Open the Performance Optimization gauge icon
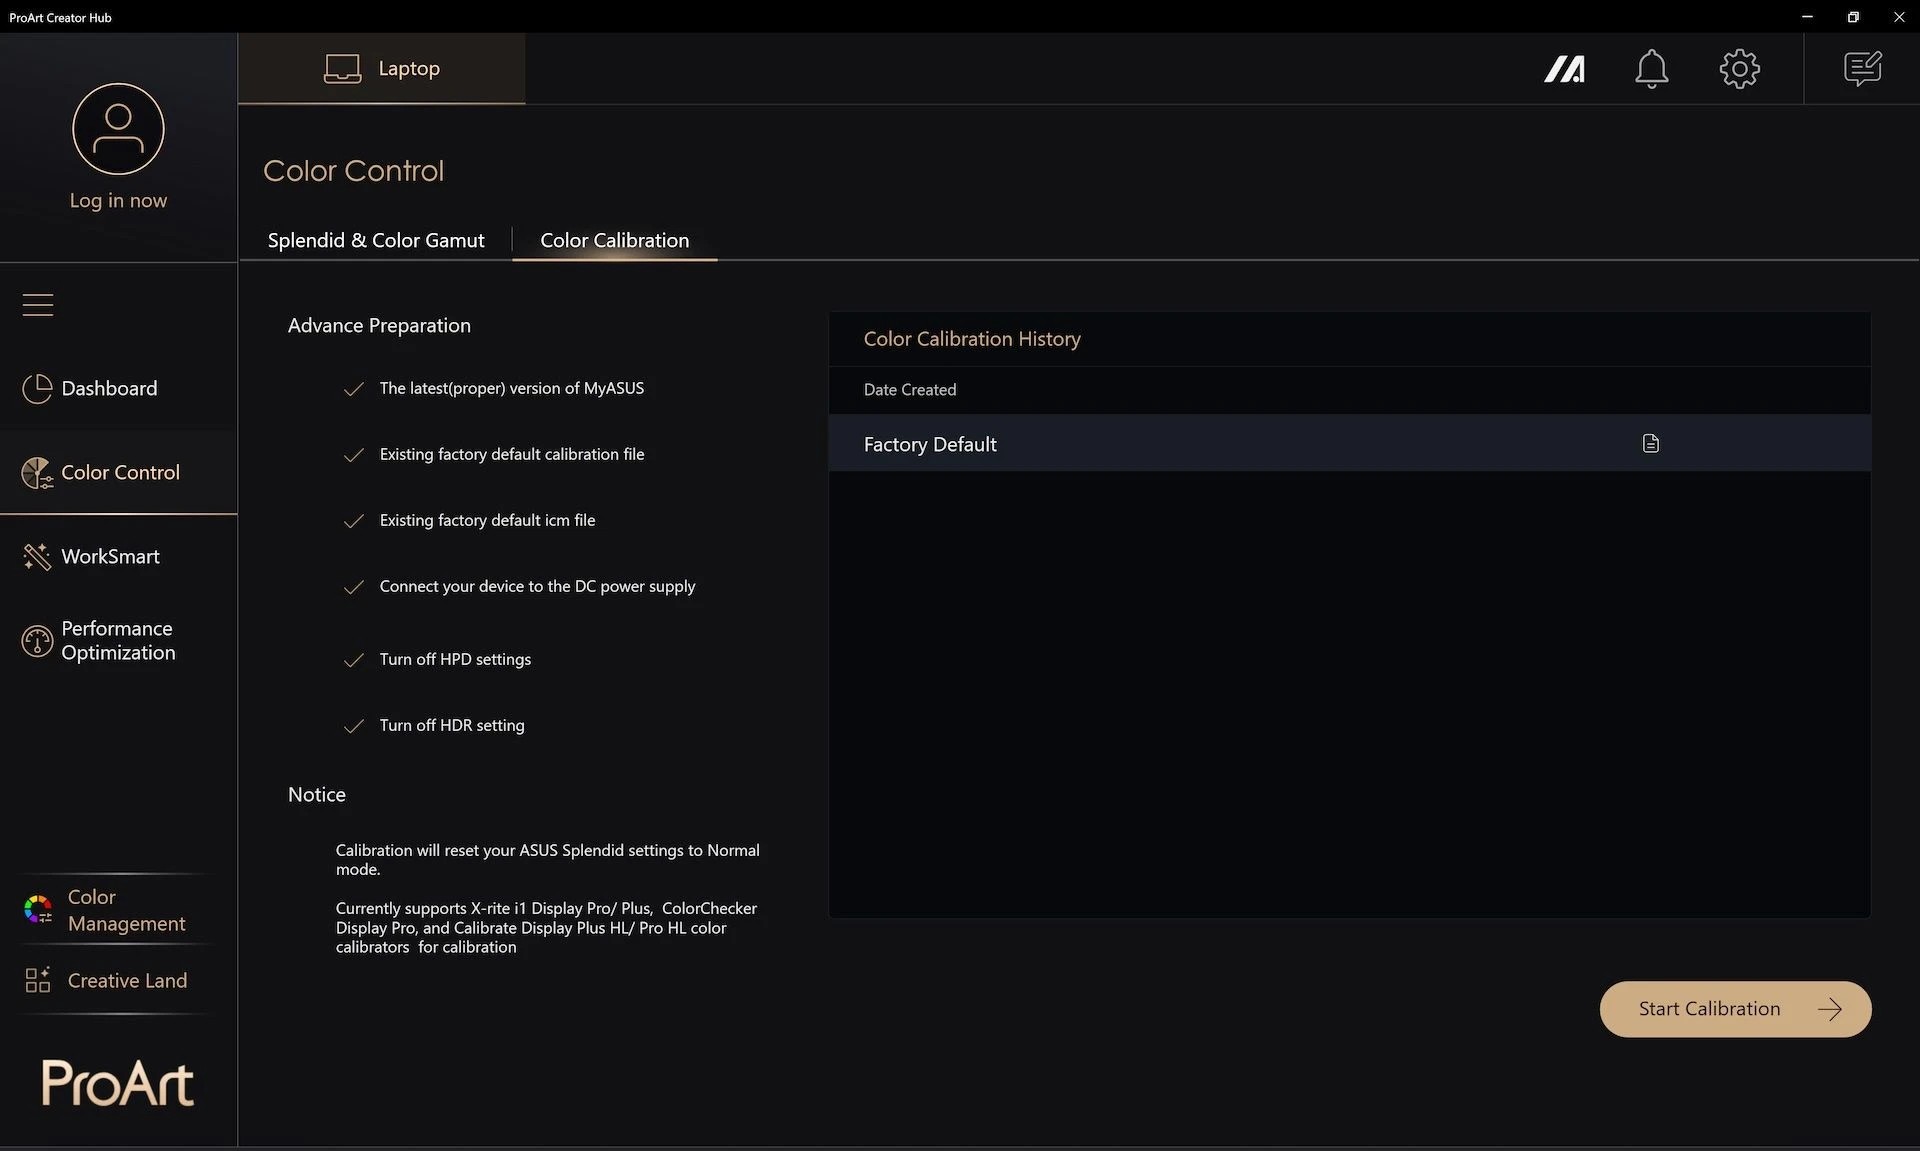This screenshot has width=1920, height=1151. tap(37, 641)
